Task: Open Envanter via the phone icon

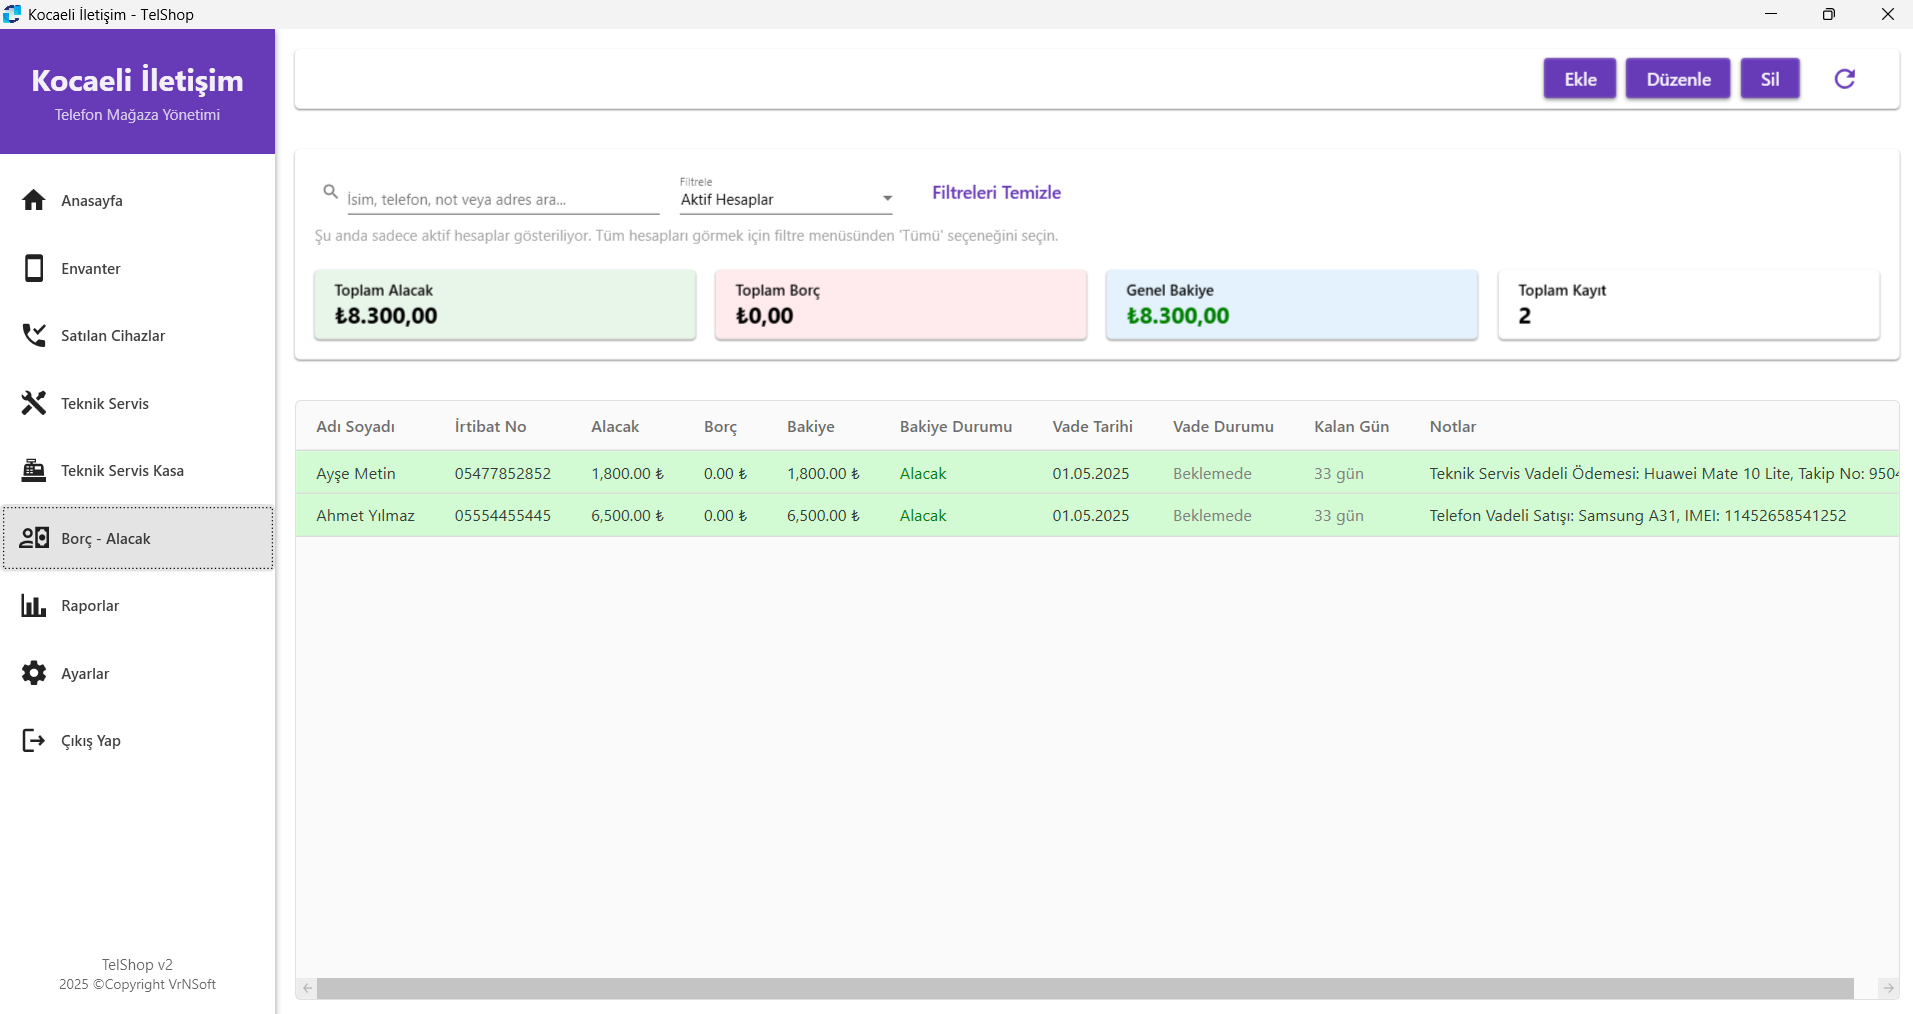Action: tap(34, 268)
